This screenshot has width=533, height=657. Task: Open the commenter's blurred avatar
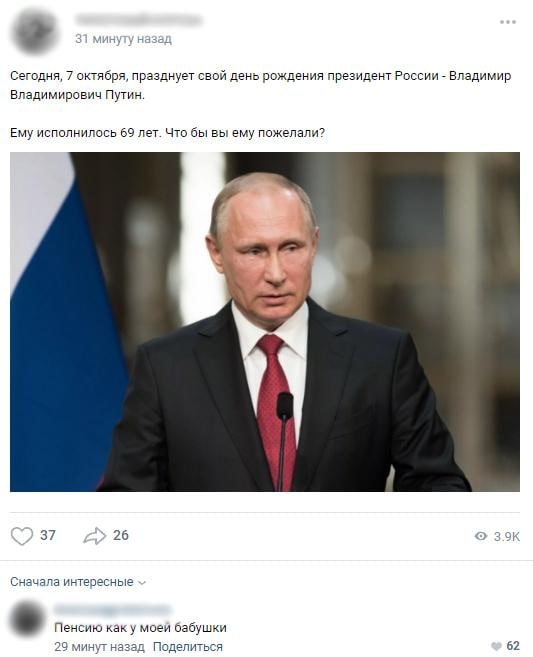pyautogui.click(x=27, y=620)
